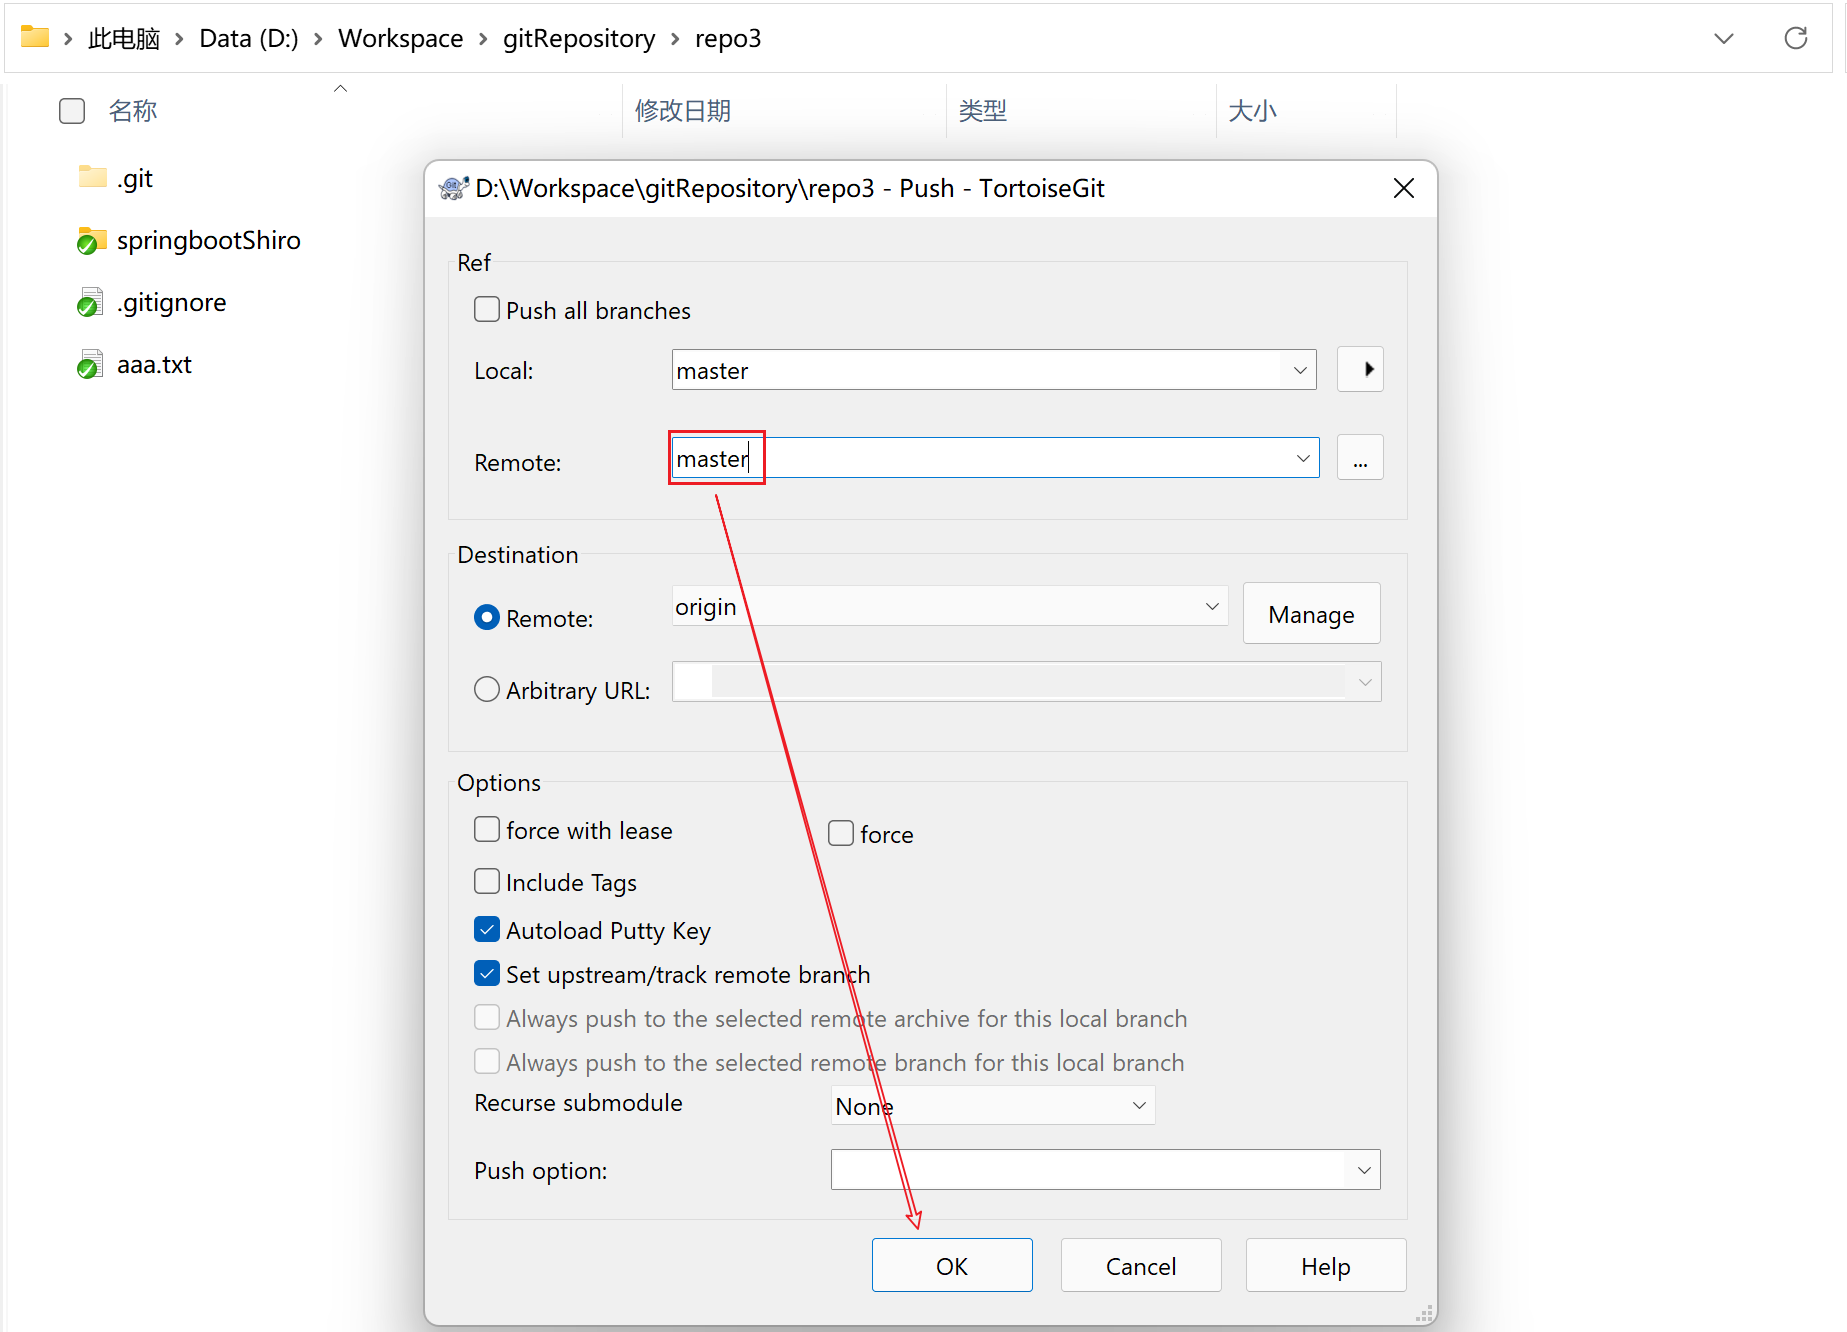Enable Push all branches checkbox
This screenshot has width=1847, height=1332.
coord(487,310)
